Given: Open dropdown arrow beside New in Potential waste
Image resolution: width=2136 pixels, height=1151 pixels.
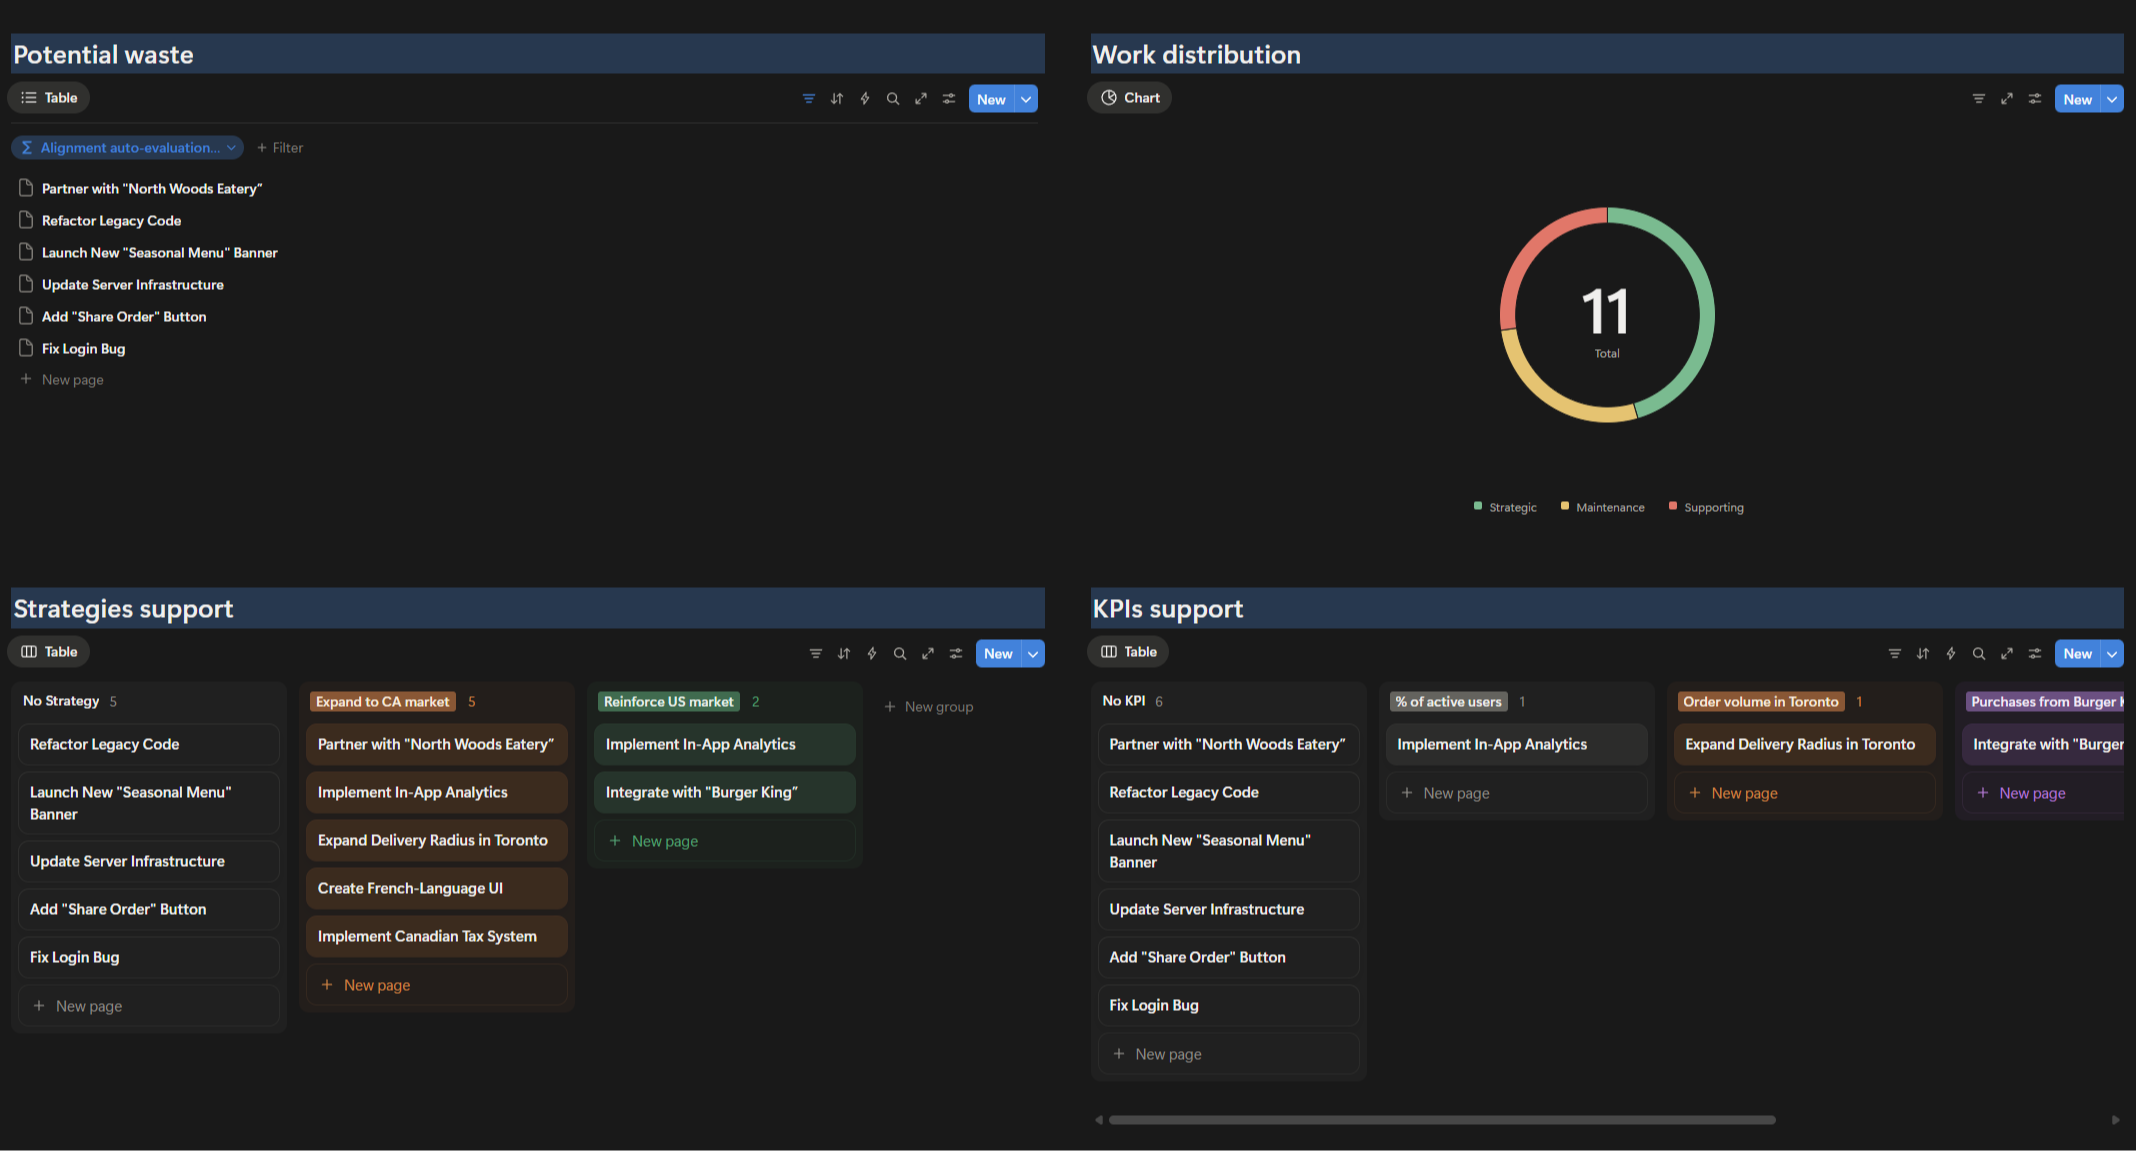Looking at the screenshot, I should pyautogui.click(x=1026, y=99).
